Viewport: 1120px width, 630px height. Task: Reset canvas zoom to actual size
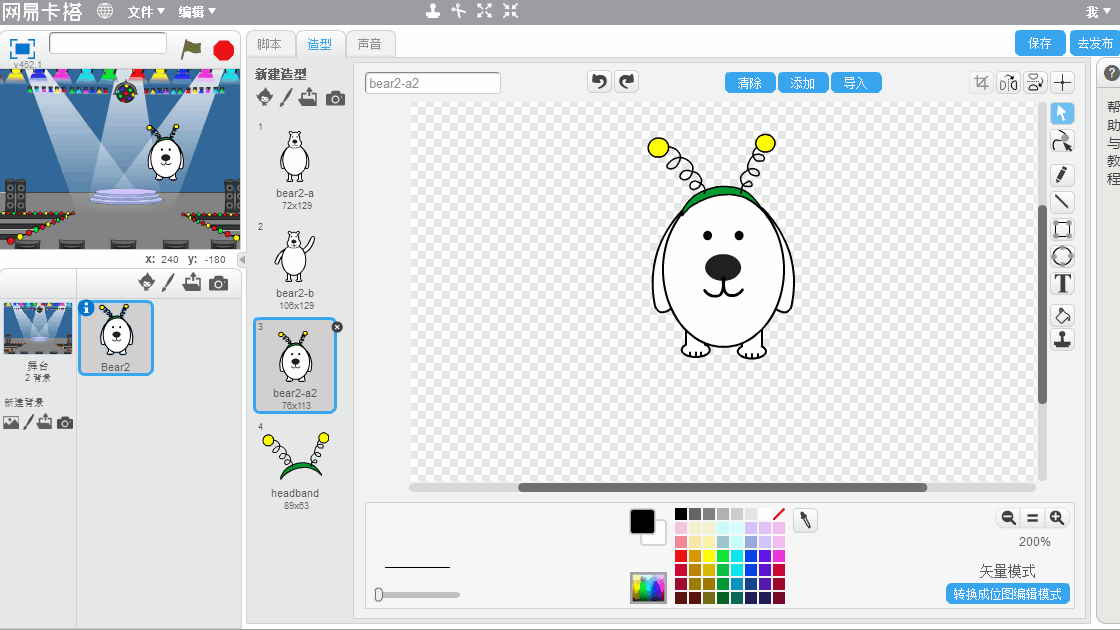point(1032,518)
